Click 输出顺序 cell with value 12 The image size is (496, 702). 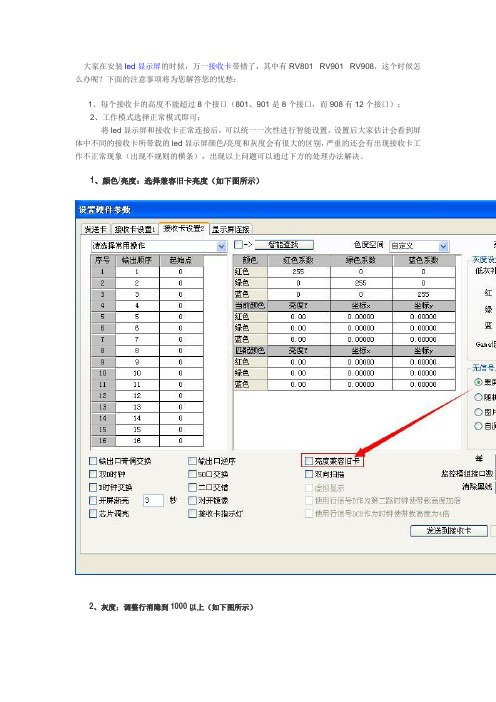coord(137,396)
